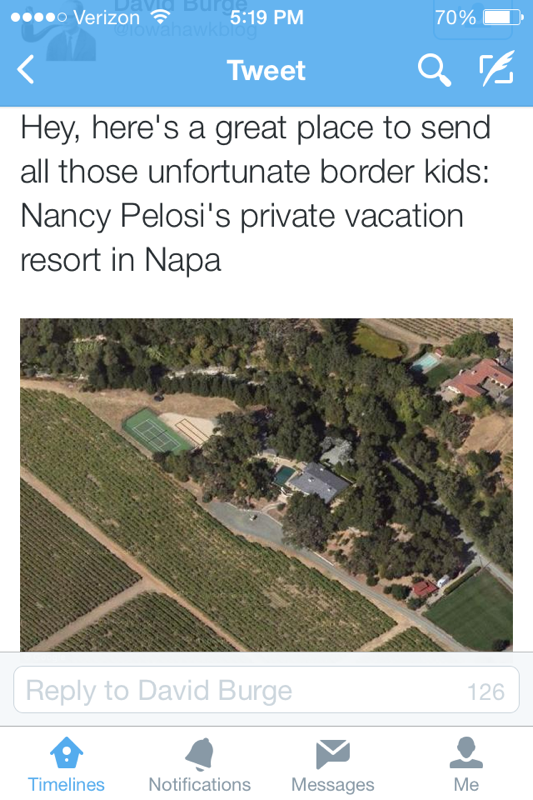Tap the Notifications bell icon
Viewport: 533px width, 800px height.
point(199,754)
